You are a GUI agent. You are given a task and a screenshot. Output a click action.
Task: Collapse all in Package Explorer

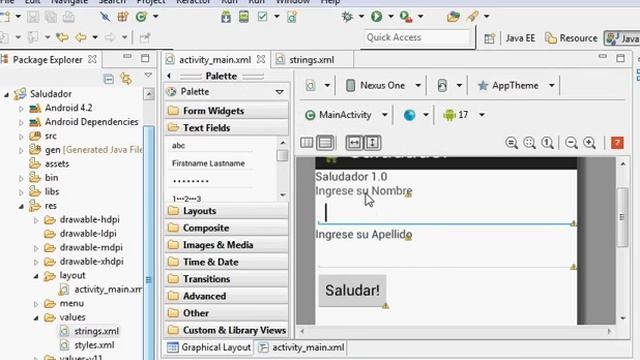pos(109,78)
